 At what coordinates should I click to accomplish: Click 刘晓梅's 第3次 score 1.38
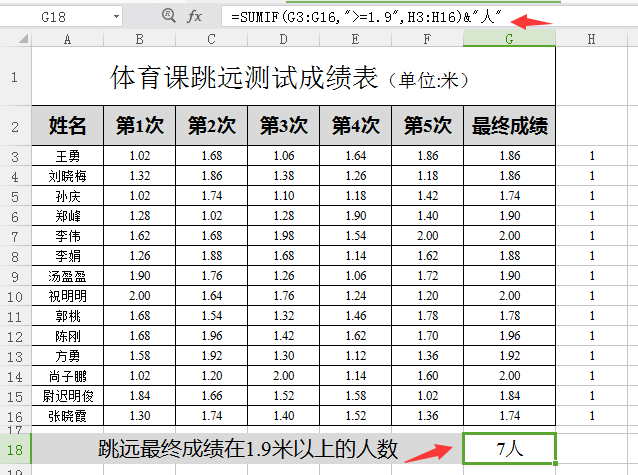[x=284, y=176]
